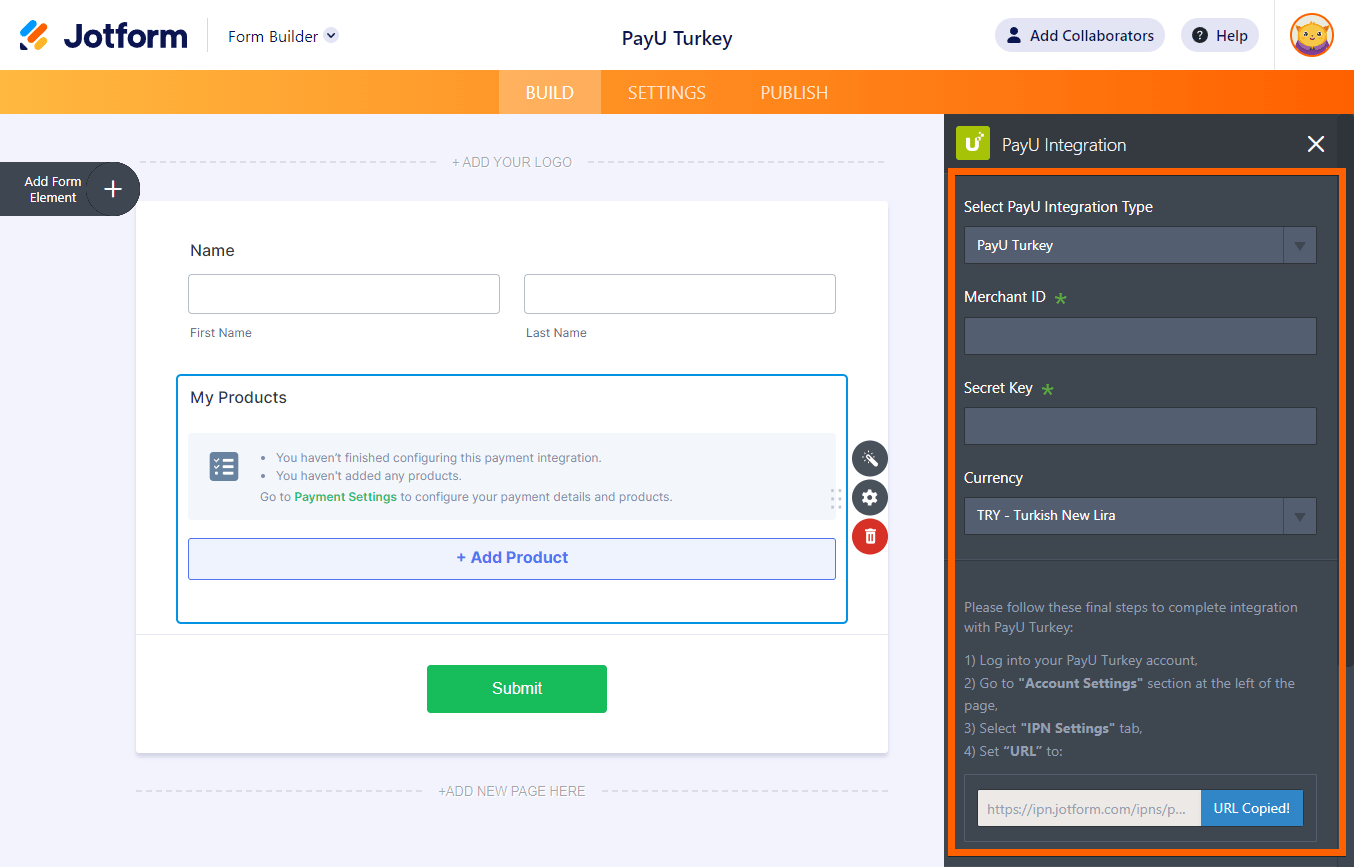The image size is (1354, 867).
Task: Click the question mark Help icon
Action: 1200,36
